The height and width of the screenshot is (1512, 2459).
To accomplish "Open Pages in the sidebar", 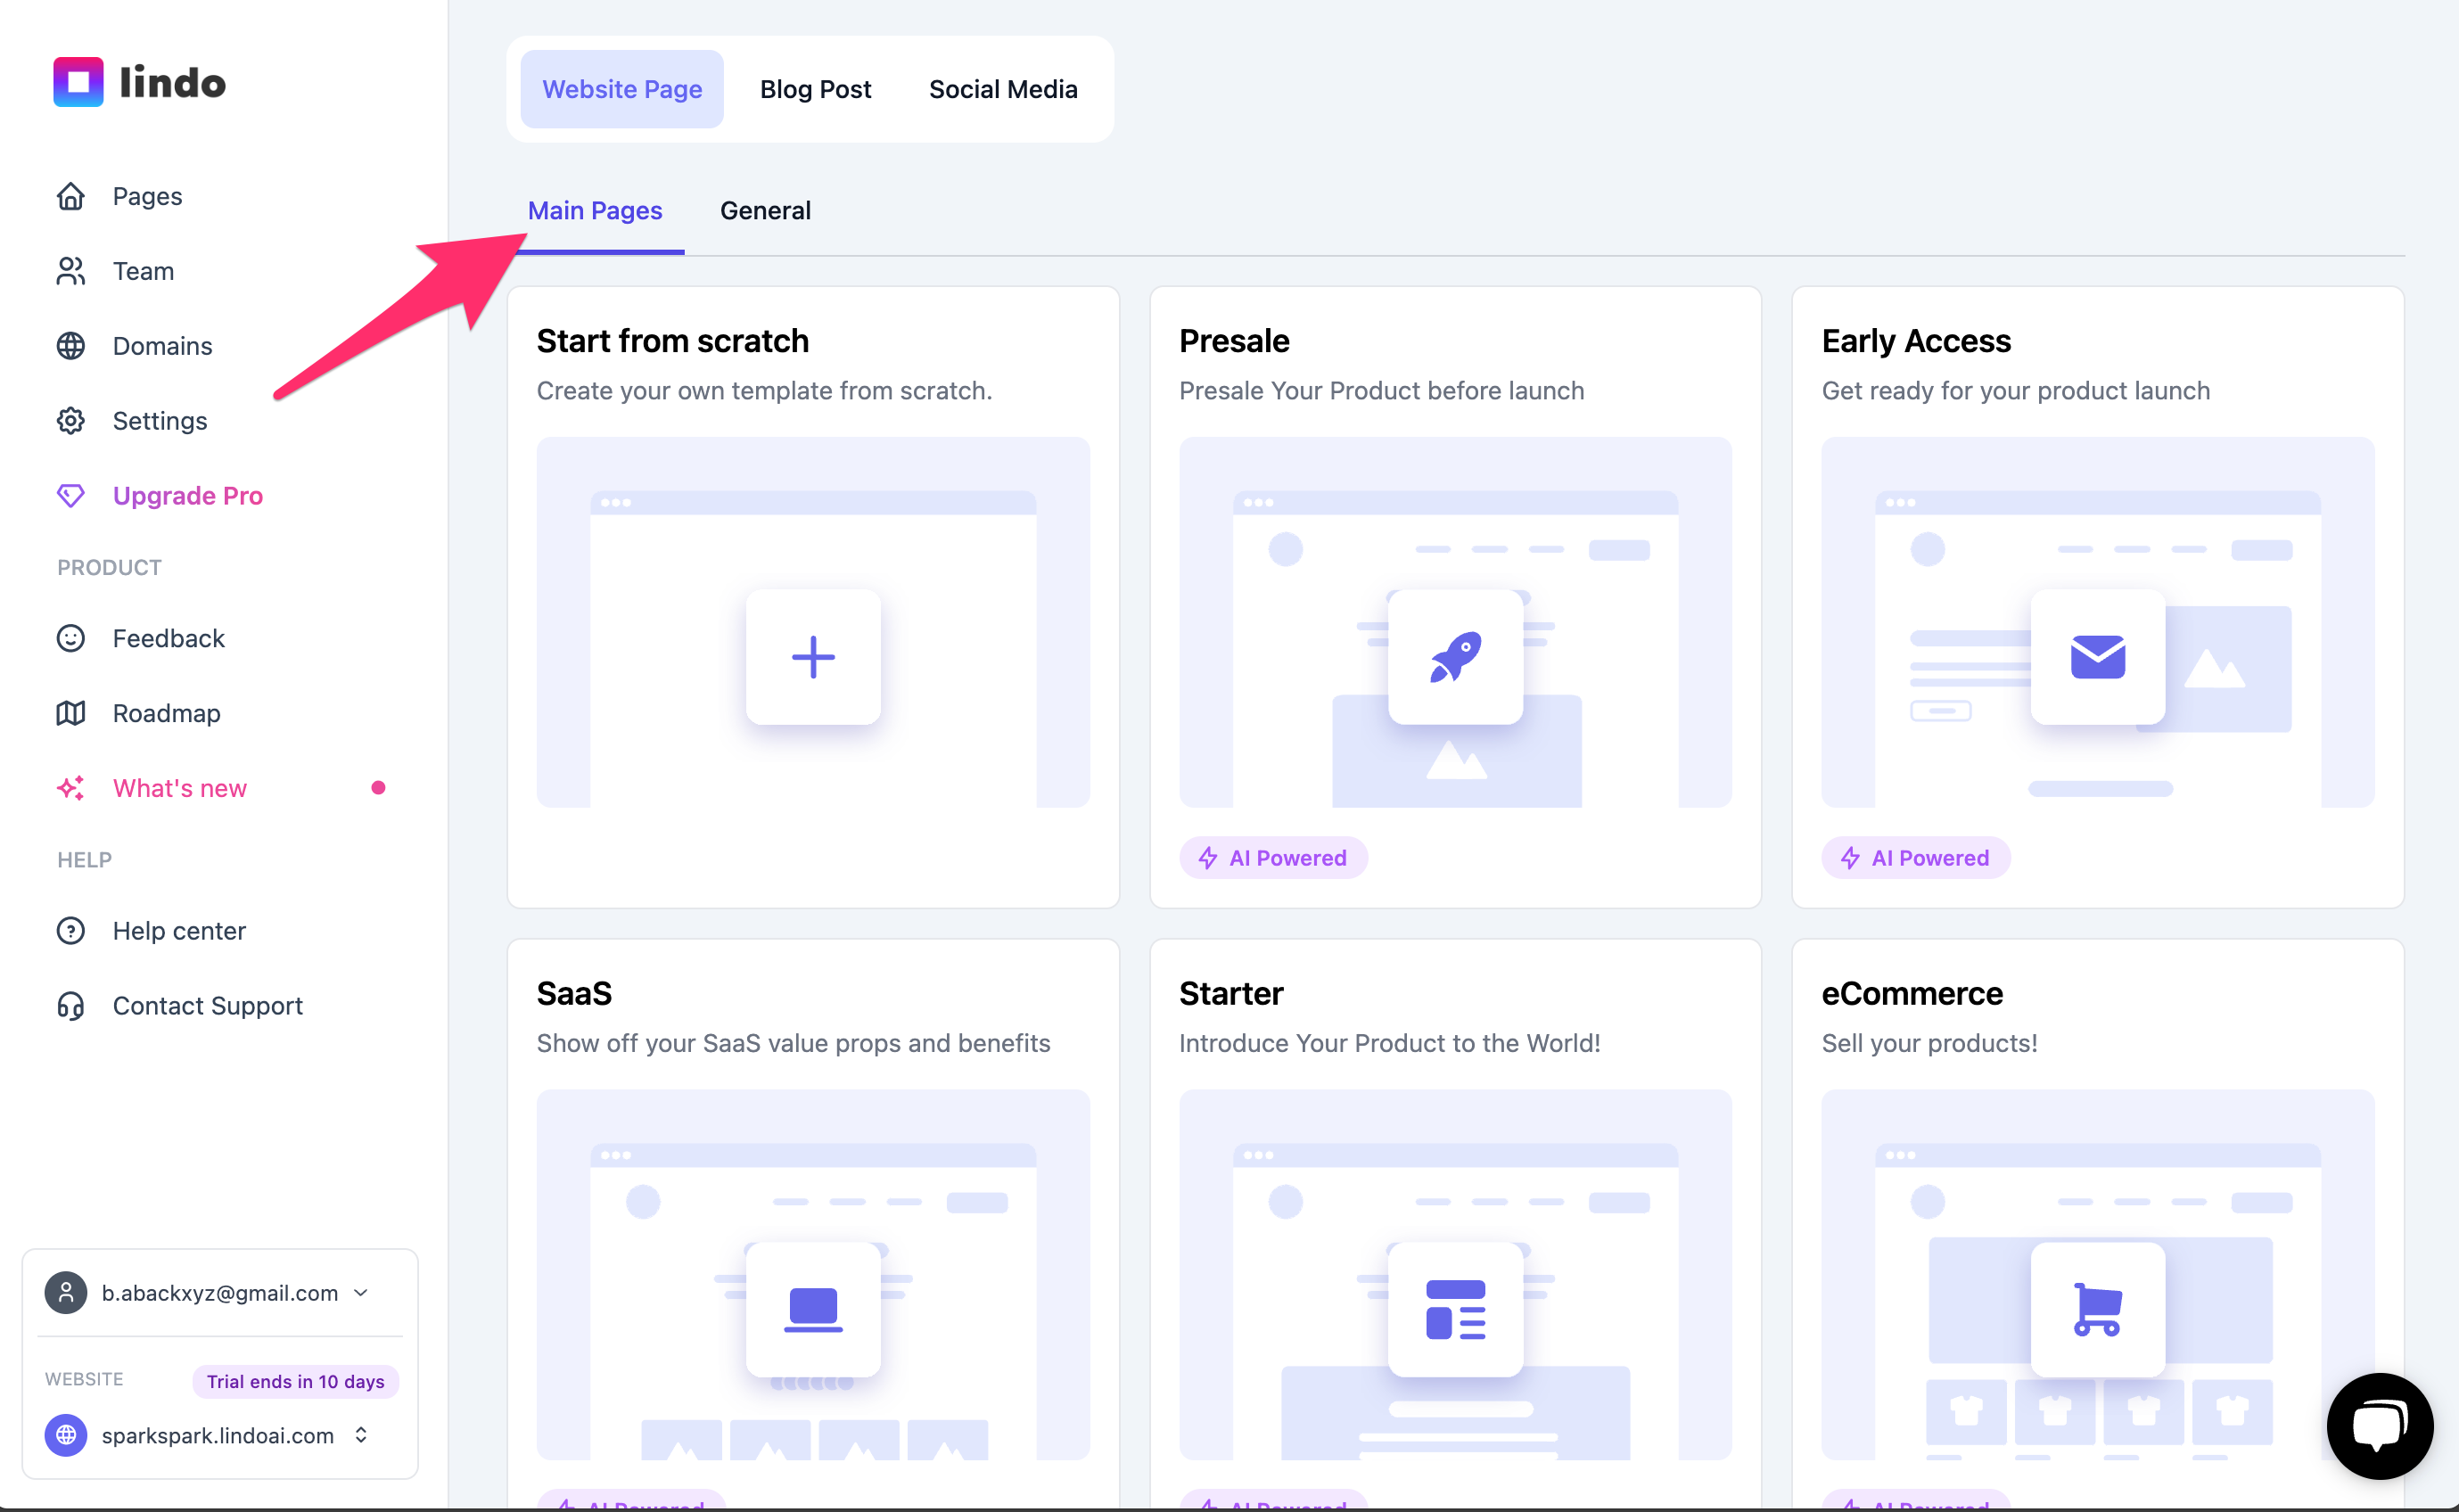I will (x=147, y=196).
